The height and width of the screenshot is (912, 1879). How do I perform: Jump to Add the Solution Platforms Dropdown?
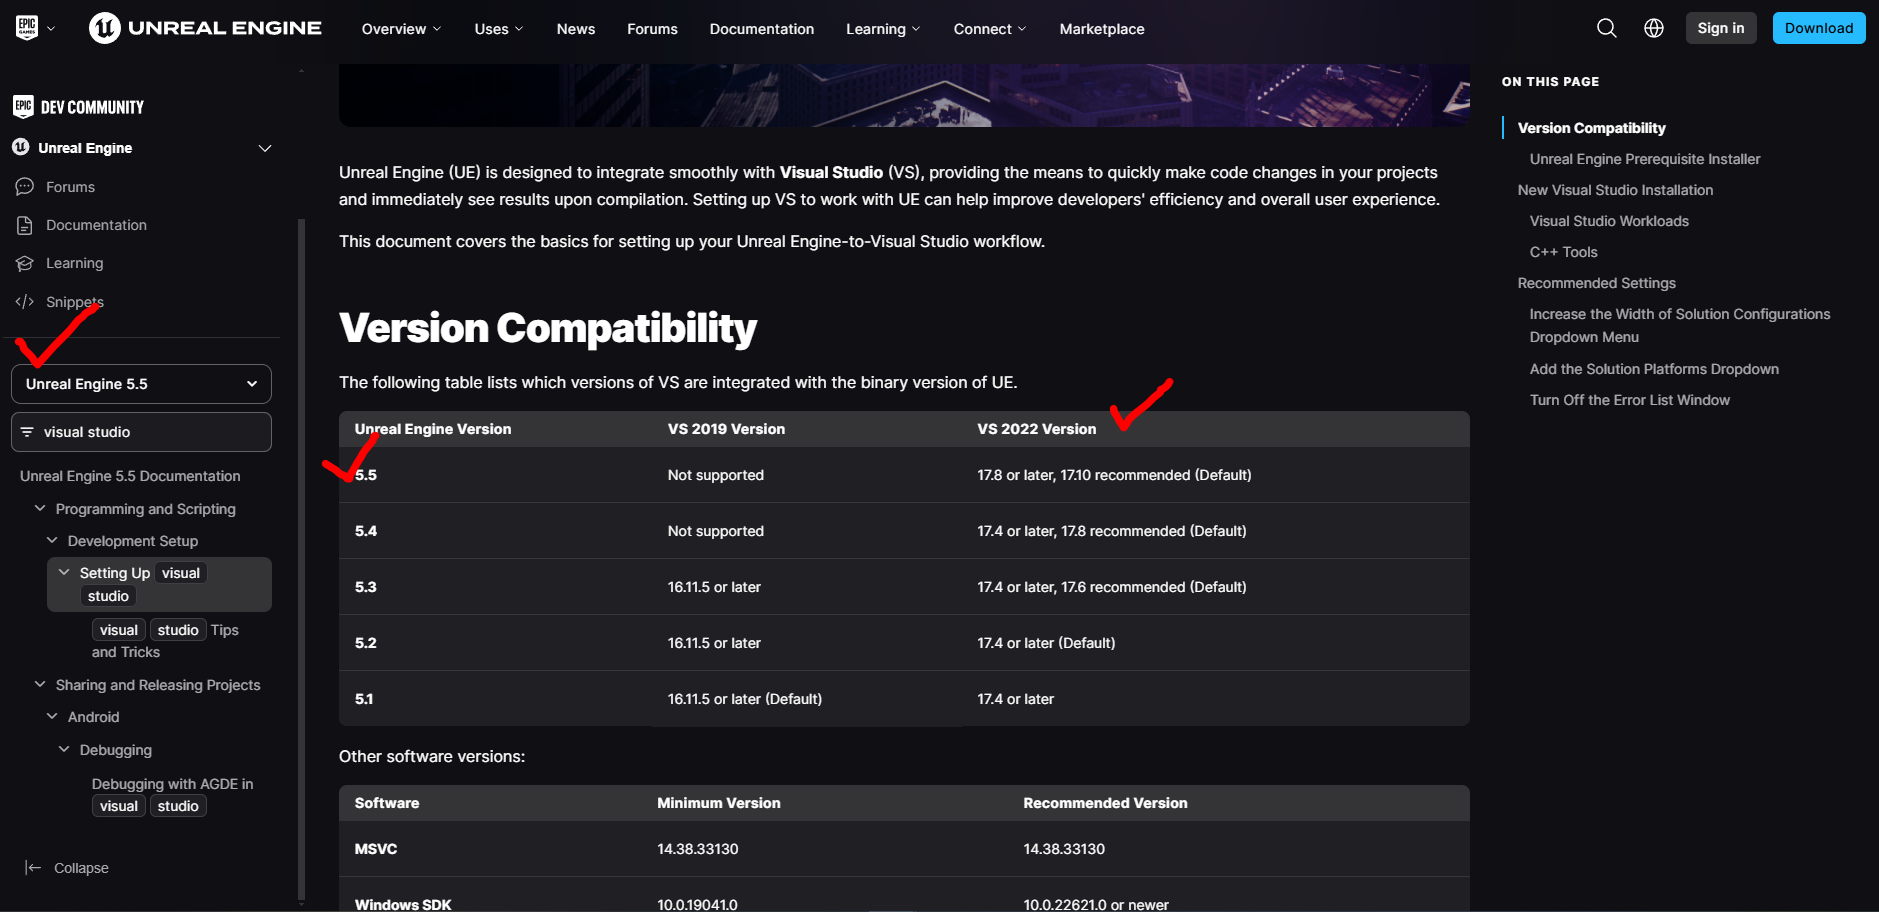(x=1654, y=369)
